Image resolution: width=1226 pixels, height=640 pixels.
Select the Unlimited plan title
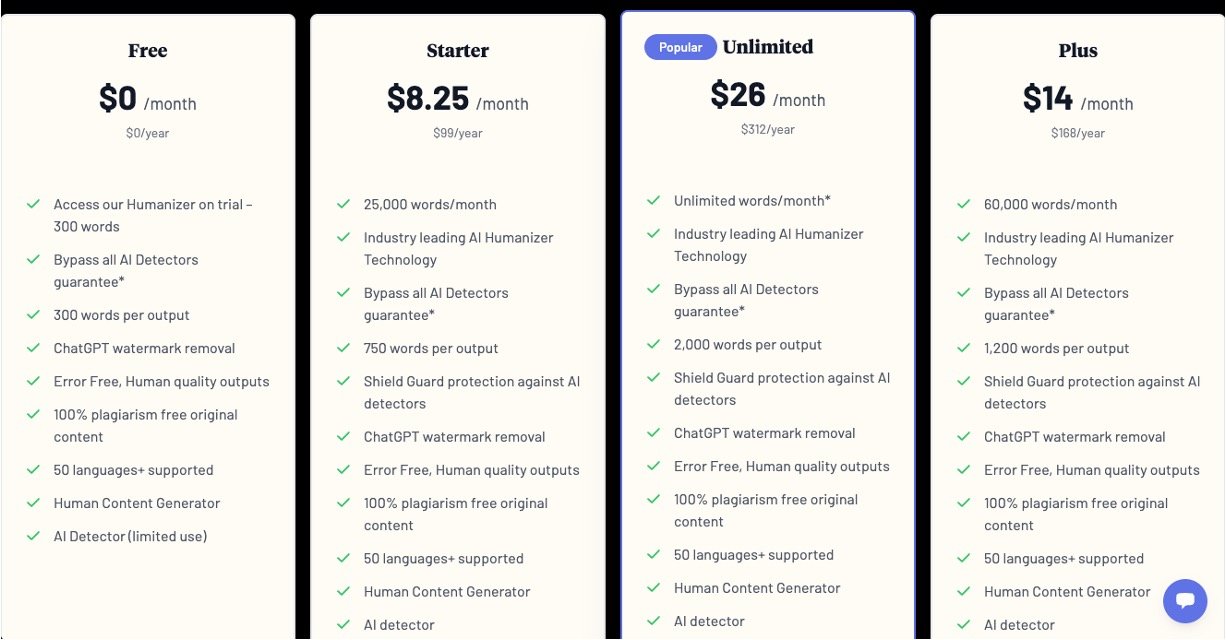[x=768, y=47]
